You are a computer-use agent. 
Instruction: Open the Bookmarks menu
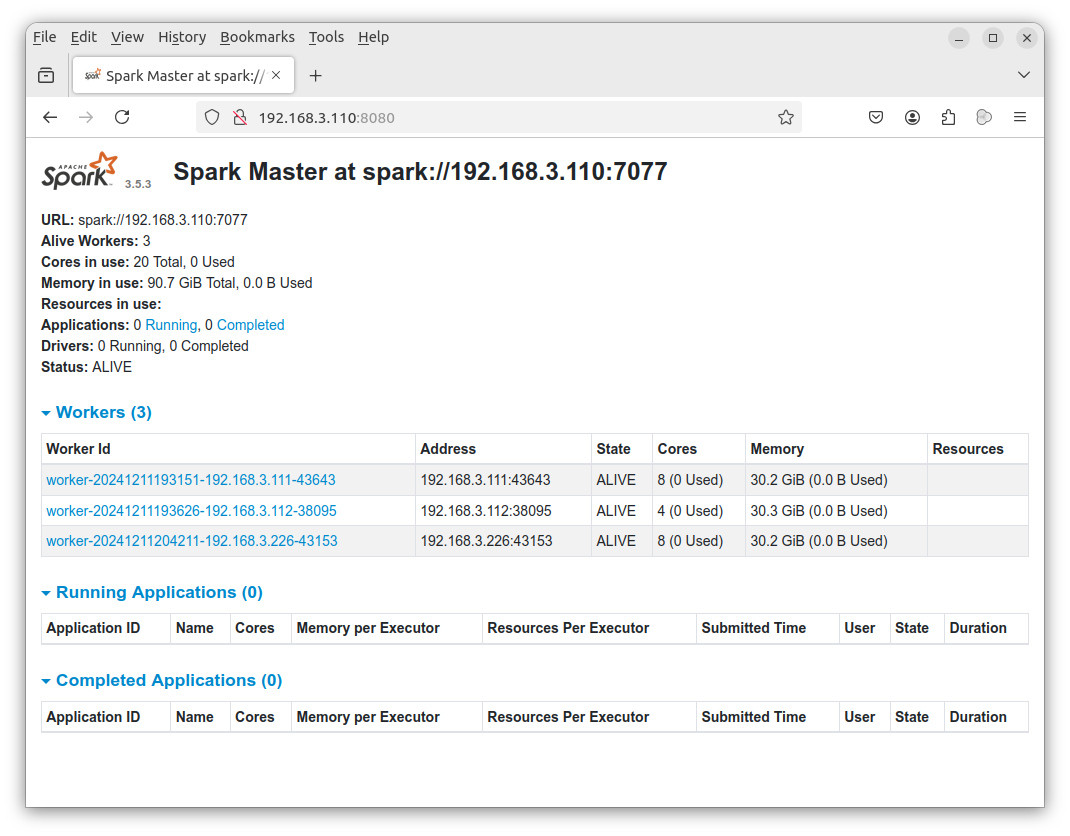[x=257, y=37]
